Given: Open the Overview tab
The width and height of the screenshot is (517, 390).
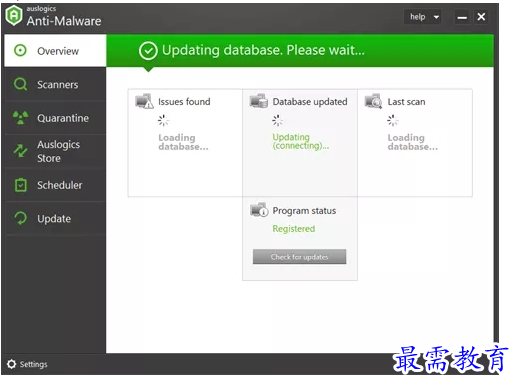Looking at the screenshot, I should (55, 51).
